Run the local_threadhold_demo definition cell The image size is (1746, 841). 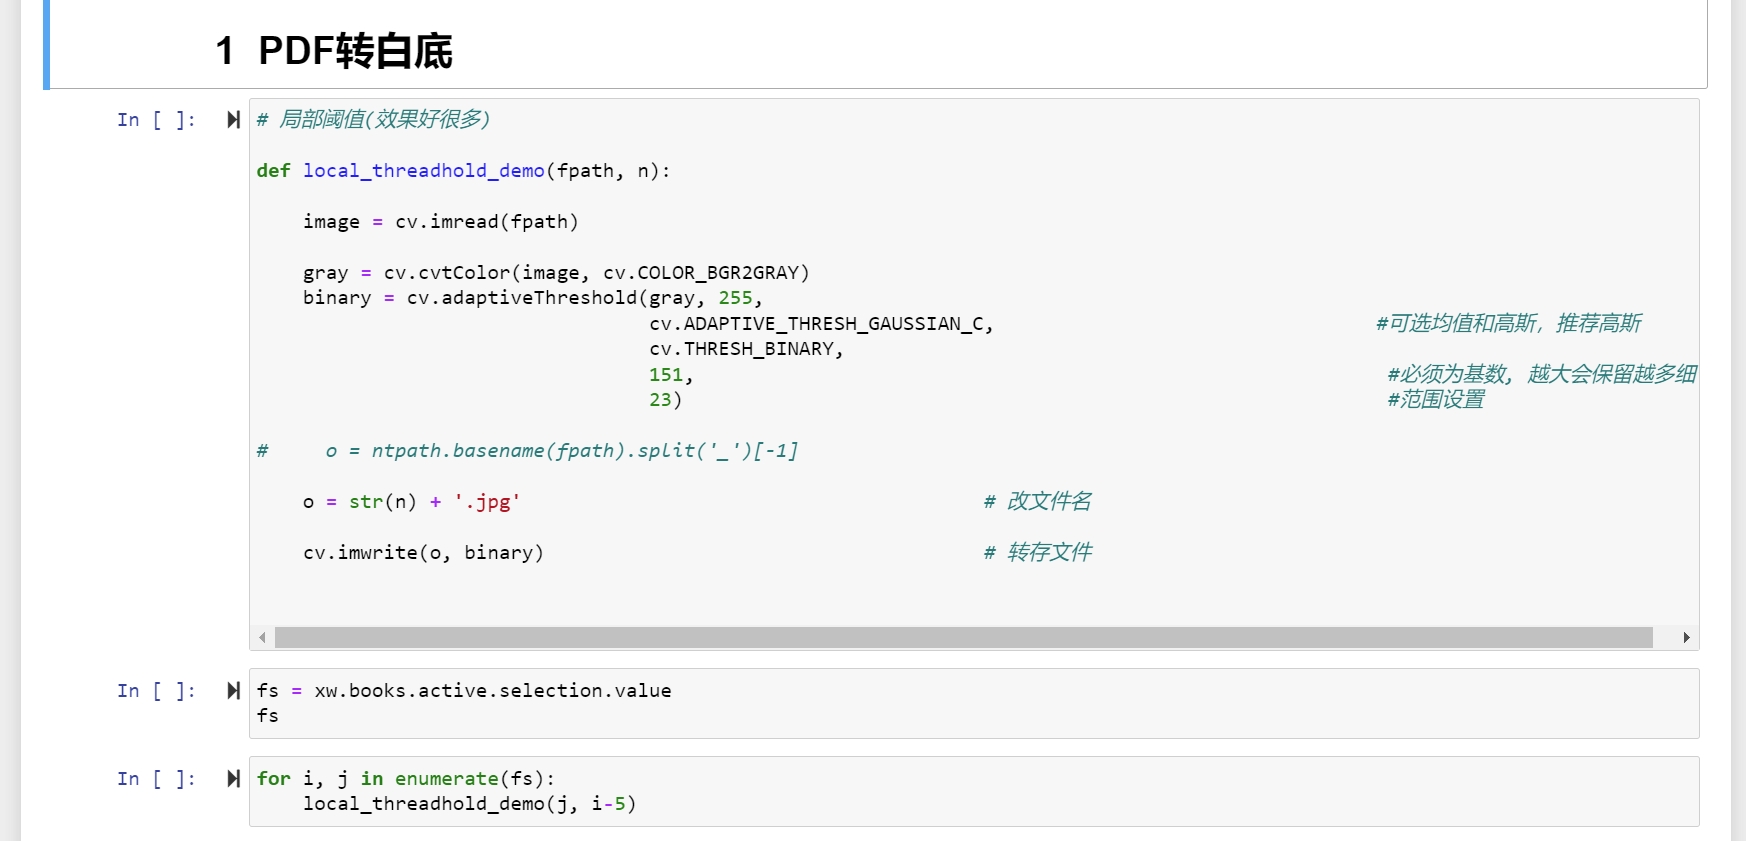[x=233, y=120]
